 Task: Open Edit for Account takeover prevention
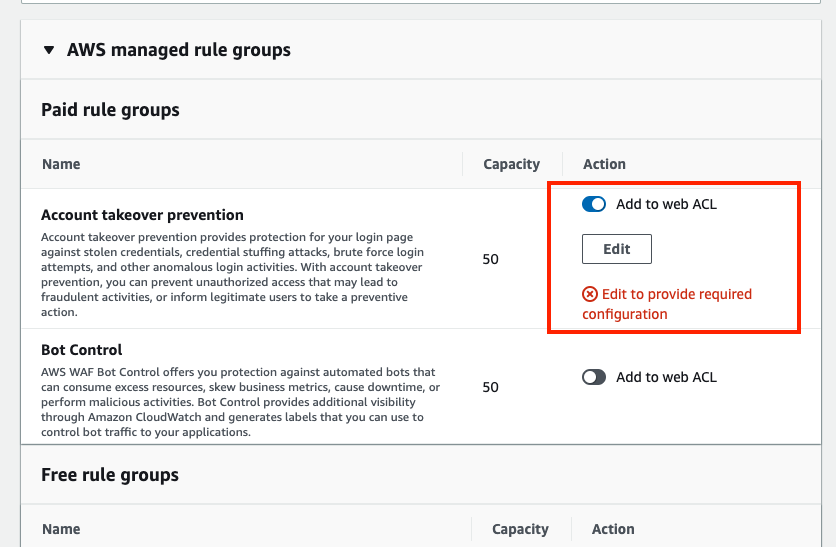616,249
